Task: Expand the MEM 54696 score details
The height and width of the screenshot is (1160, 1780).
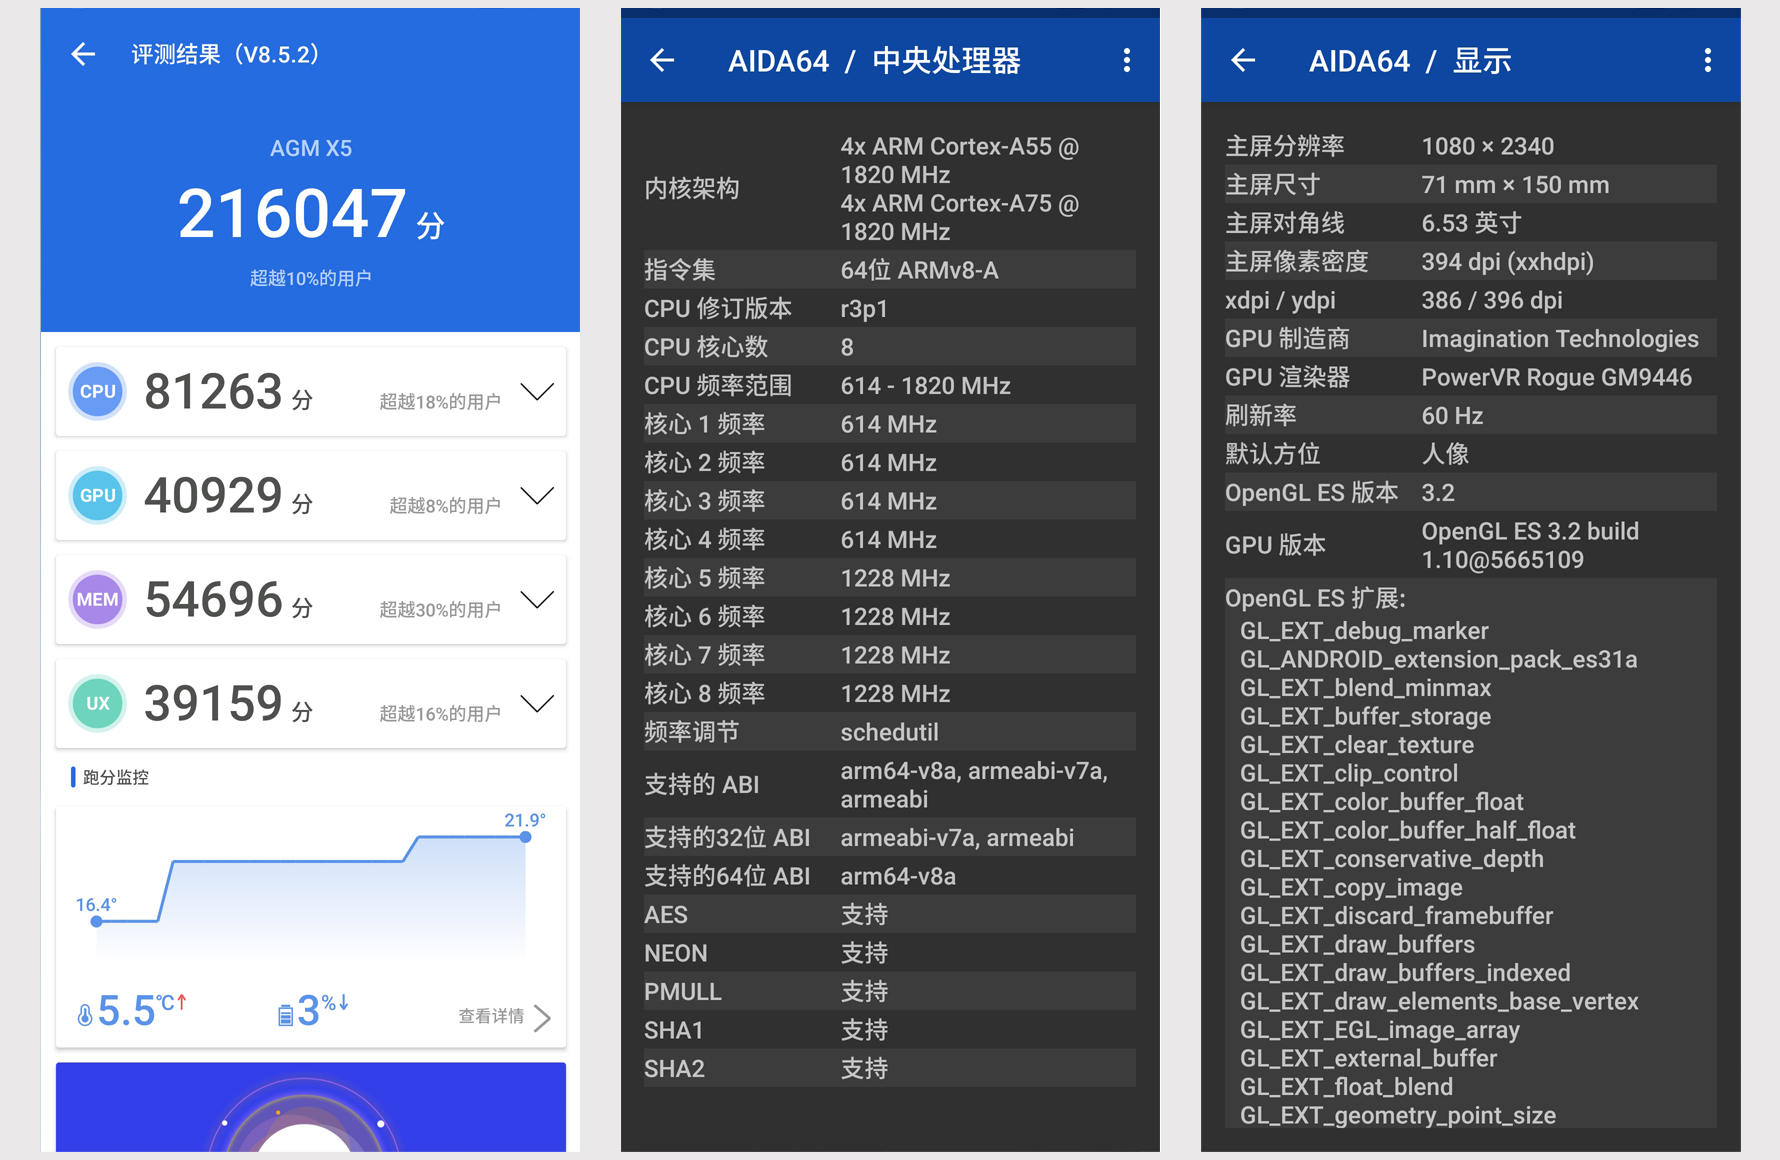Action: click(x=537, y=600)
